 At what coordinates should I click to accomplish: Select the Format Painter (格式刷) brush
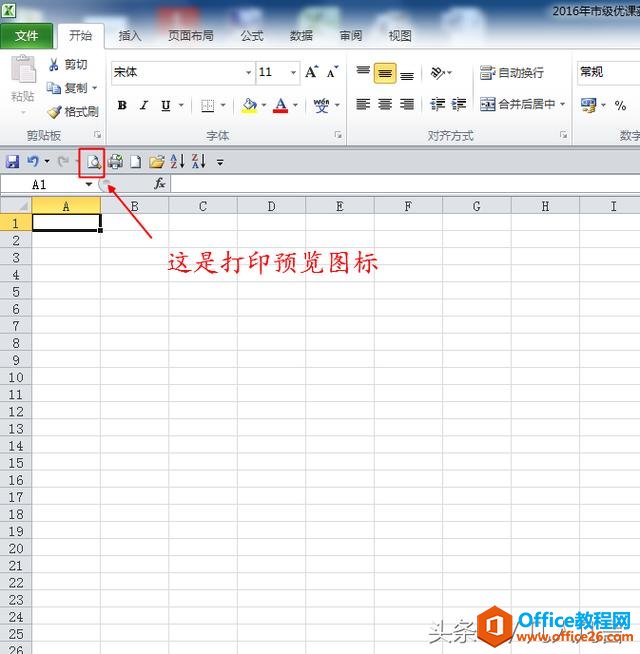tap(54, 112)
